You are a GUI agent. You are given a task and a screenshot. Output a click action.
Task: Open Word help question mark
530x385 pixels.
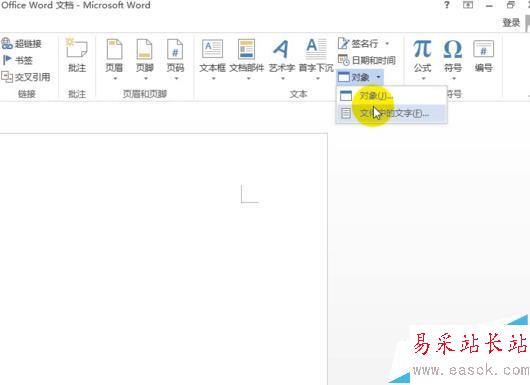(x=447, y=5)
